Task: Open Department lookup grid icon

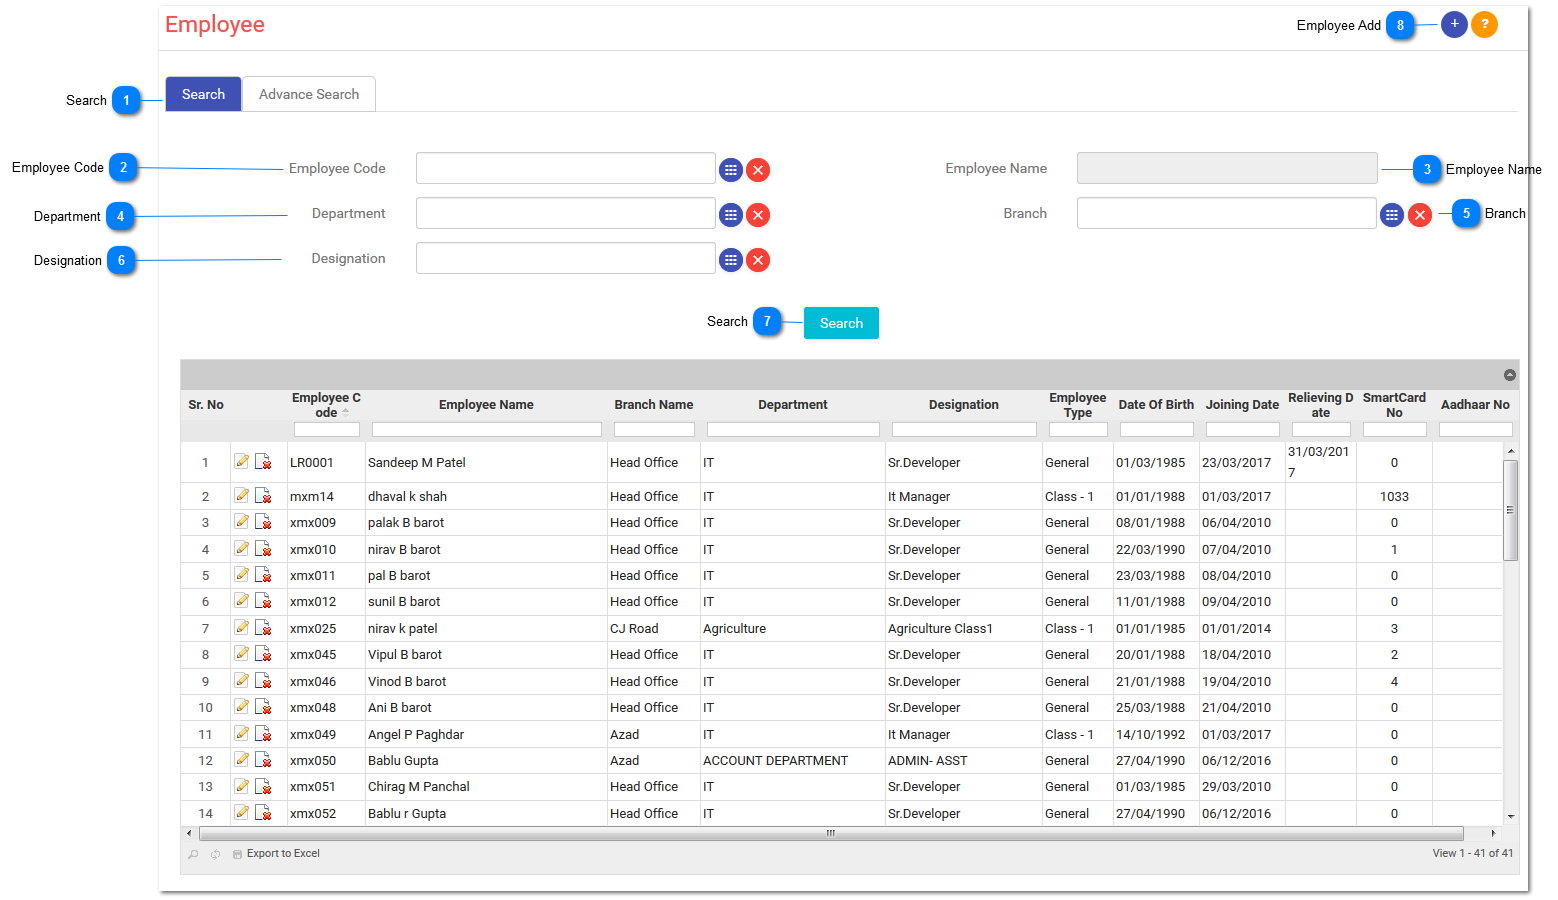Action: pos(731,215)
